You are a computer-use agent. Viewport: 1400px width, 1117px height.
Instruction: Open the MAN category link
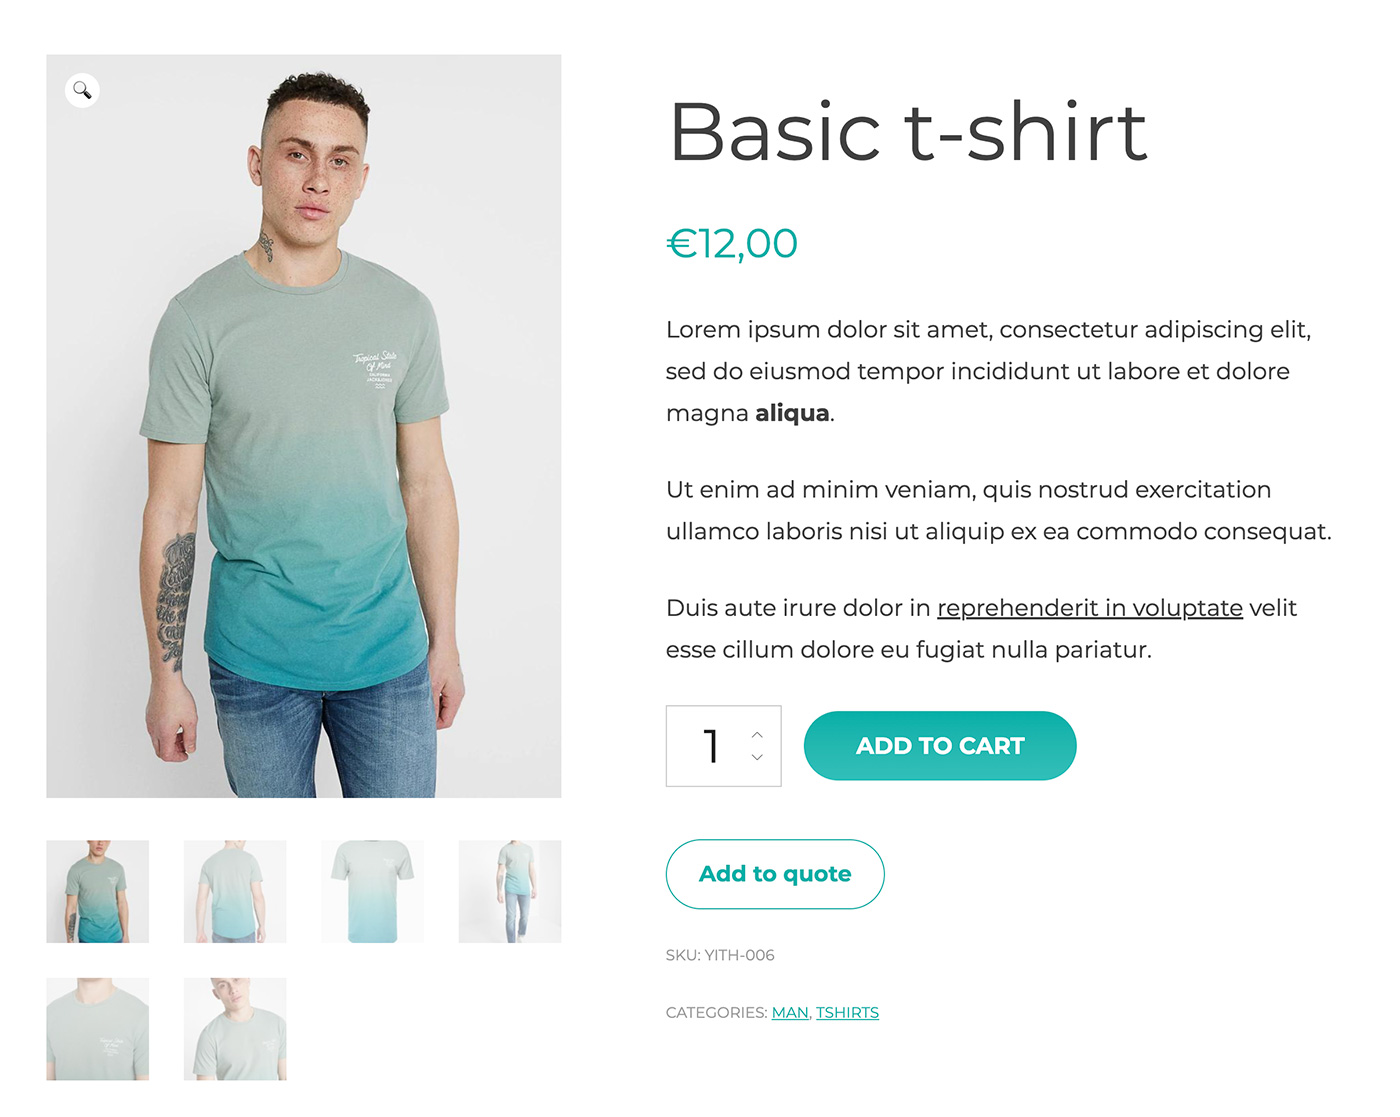pyautogui.click(x=790, y=1012)
